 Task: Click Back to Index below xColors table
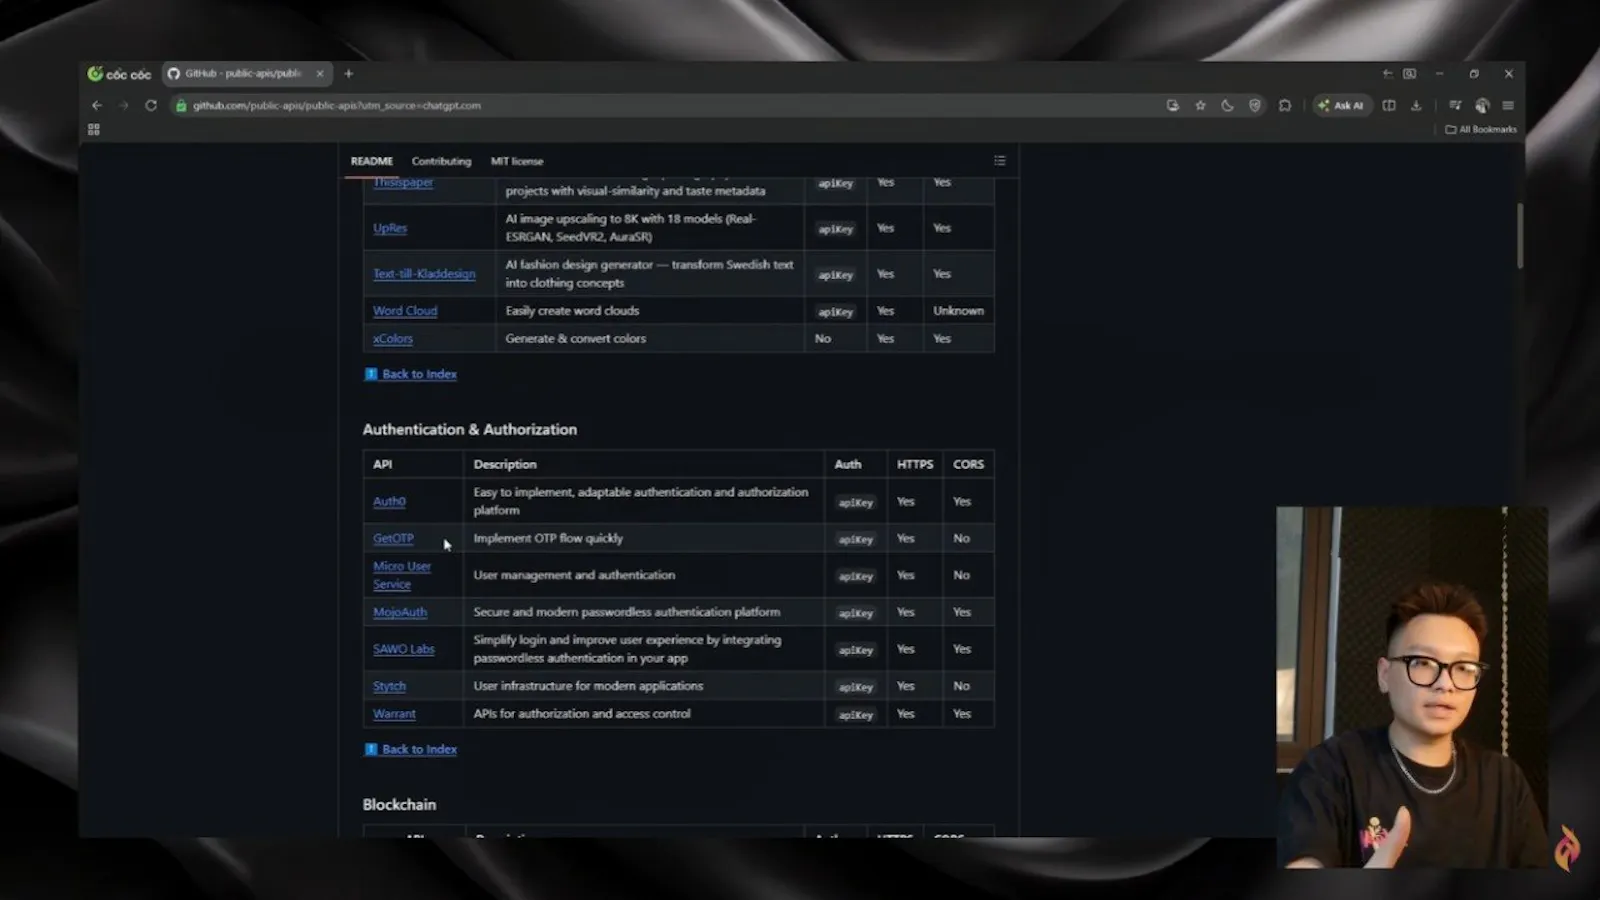(419, 374)
